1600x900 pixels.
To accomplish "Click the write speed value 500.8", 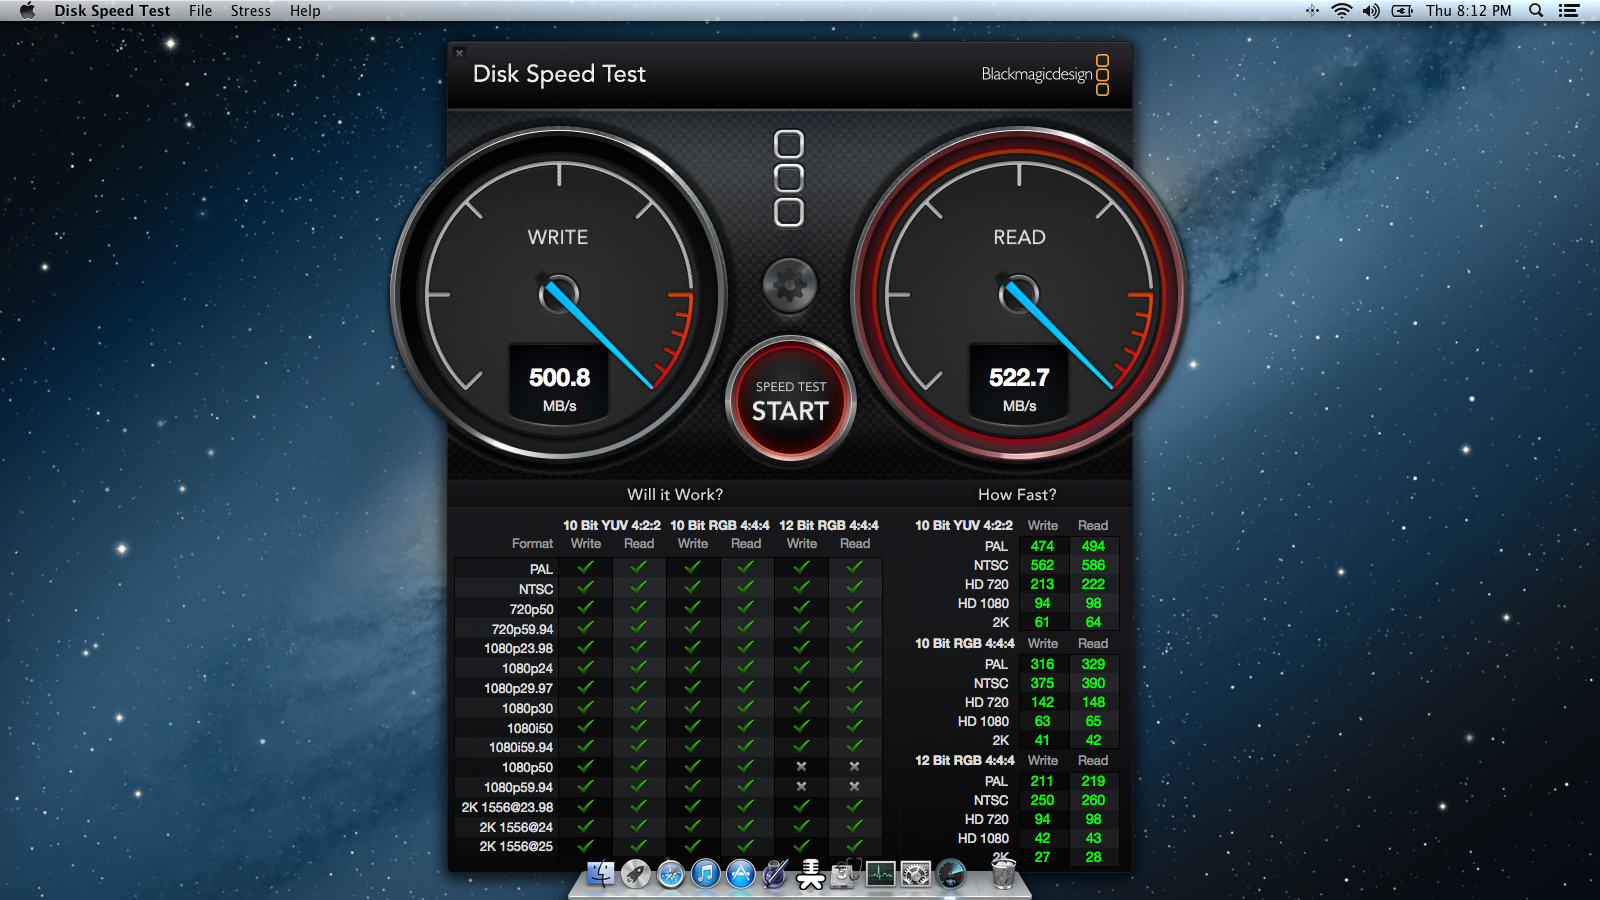I will click(559, 378).
